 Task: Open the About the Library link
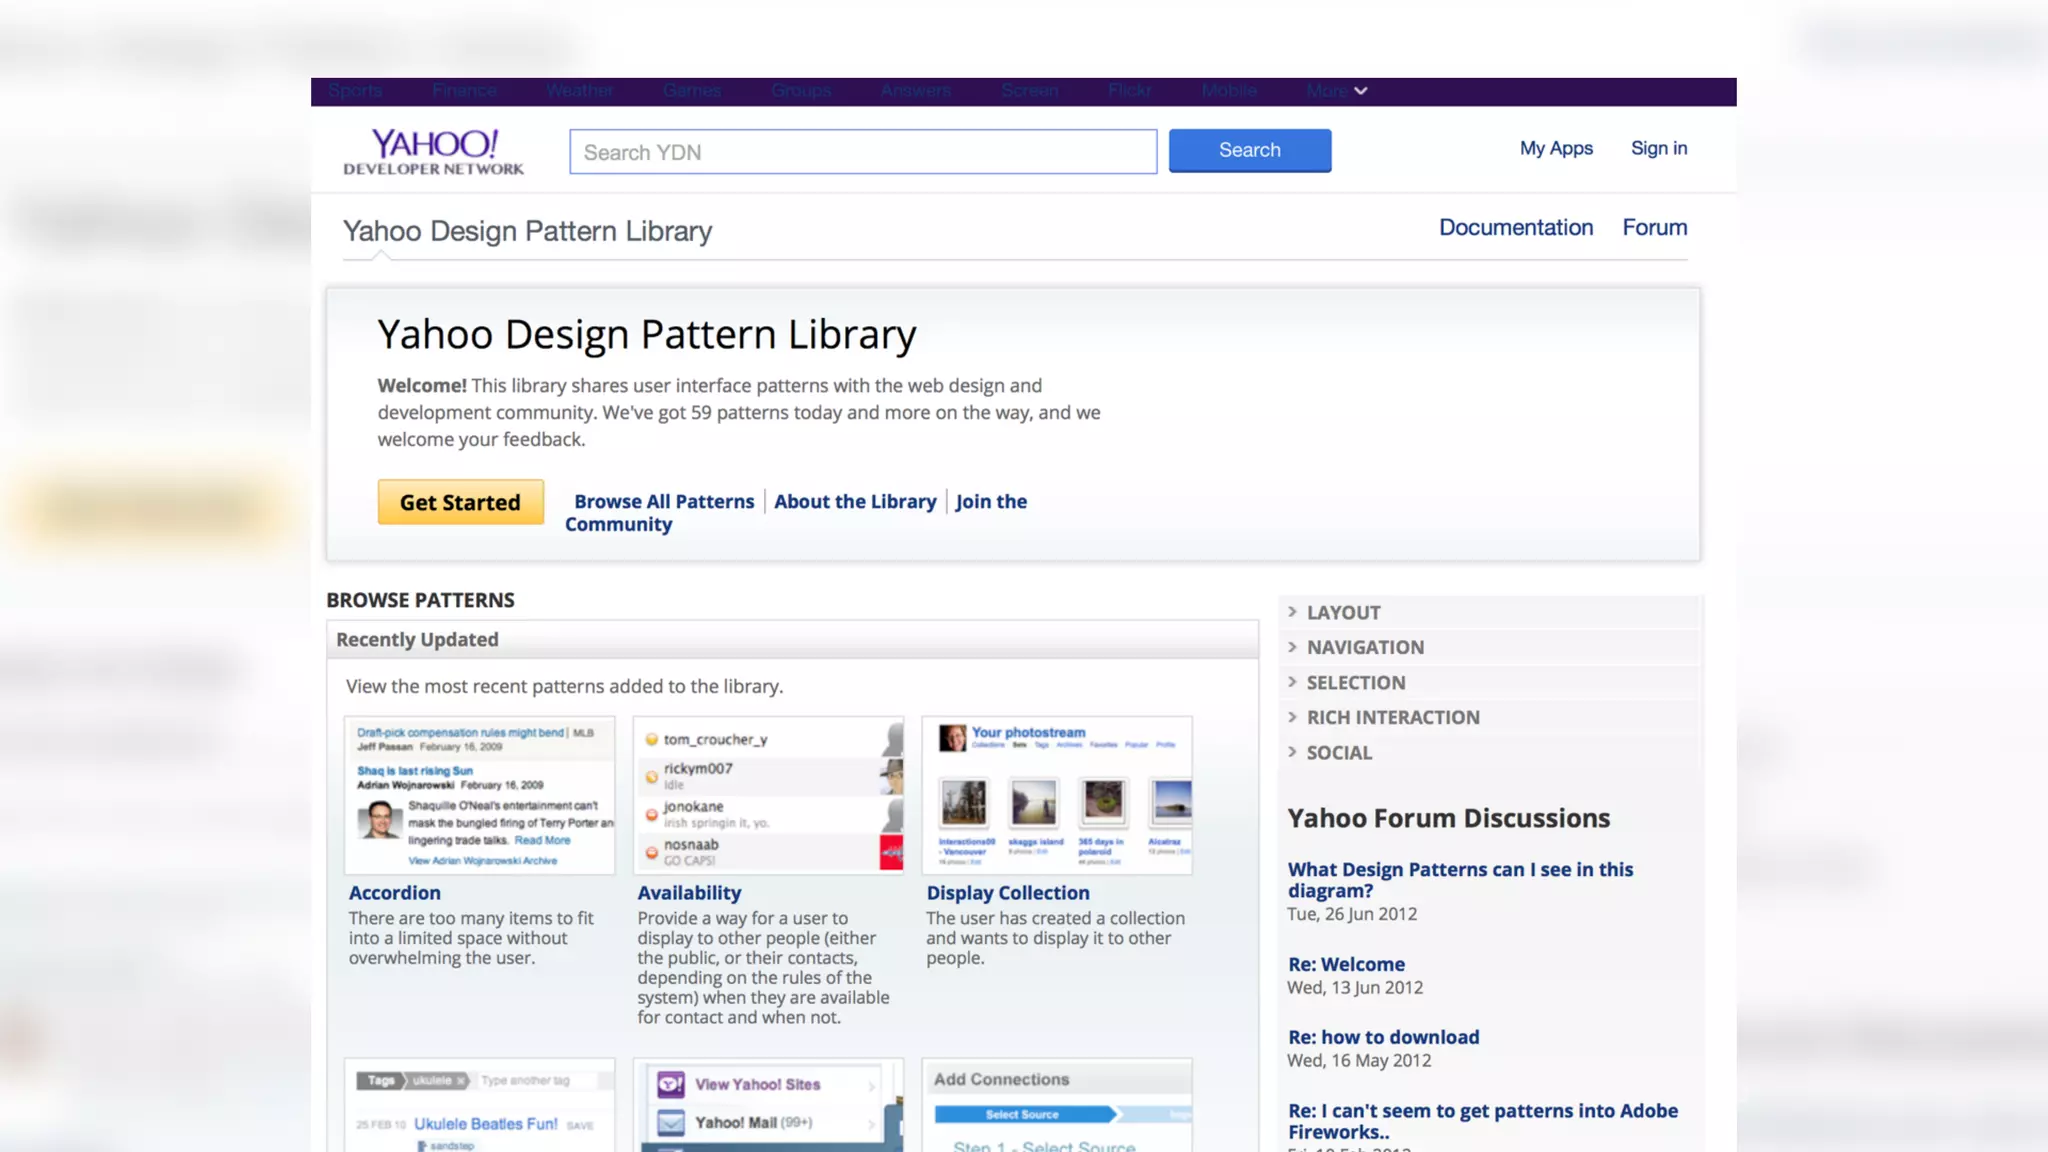[x=855, y=501]
